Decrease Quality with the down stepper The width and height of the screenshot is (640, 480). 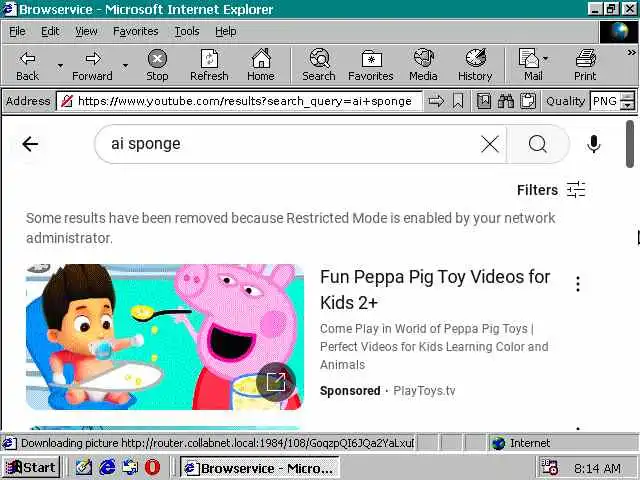coord(628,106)
